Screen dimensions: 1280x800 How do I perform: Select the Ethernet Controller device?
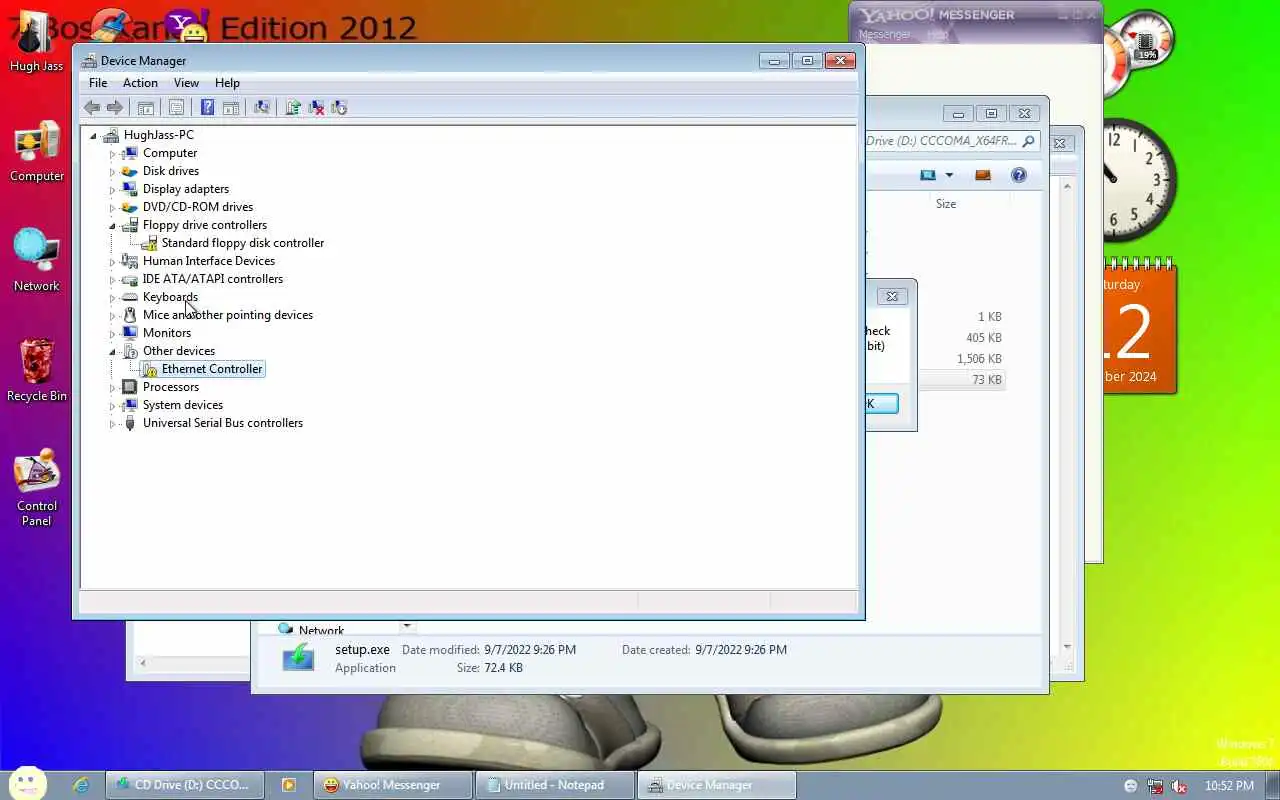click(x=212, y=369)
